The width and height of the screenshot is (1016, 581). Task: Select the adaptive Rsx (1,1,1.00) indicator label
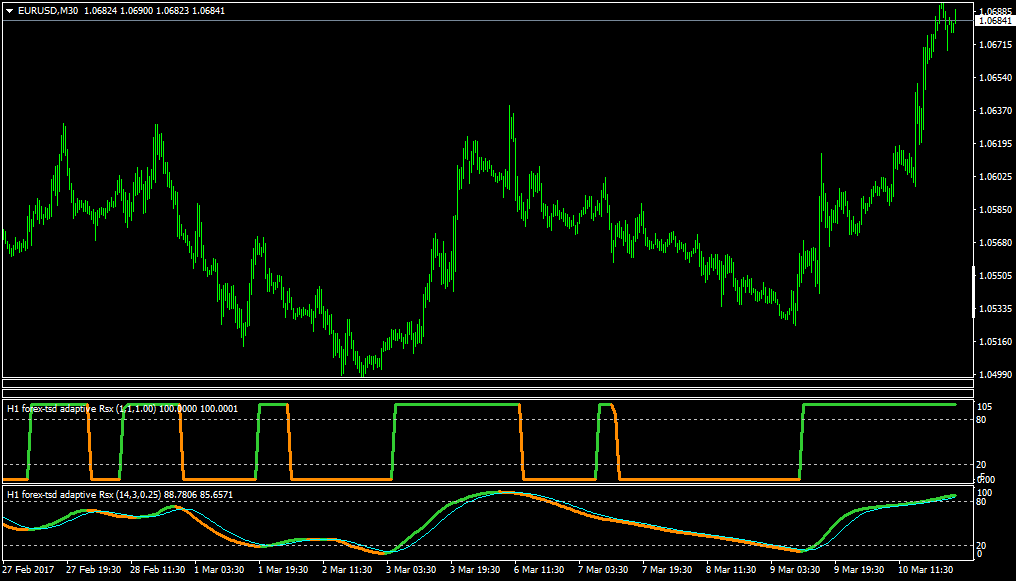[x=122, y=409]
